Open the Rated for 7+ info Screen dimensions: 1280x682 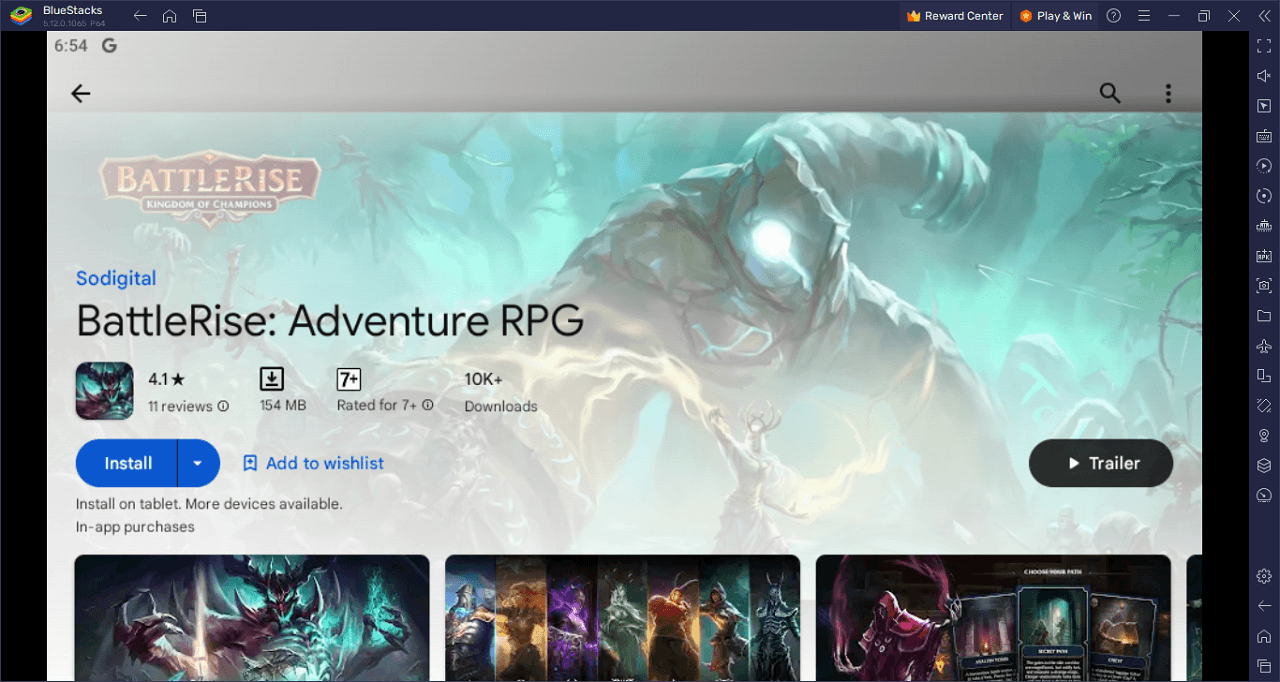click(x=385, y=405)
